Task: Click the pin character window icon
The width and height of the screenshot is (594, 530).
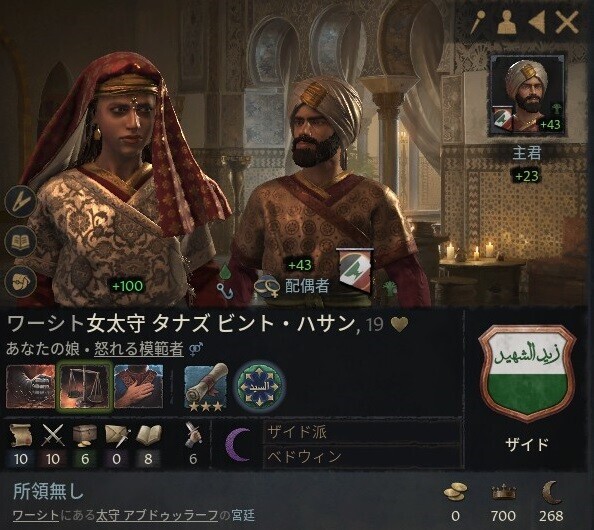Action: pos(479,22)
